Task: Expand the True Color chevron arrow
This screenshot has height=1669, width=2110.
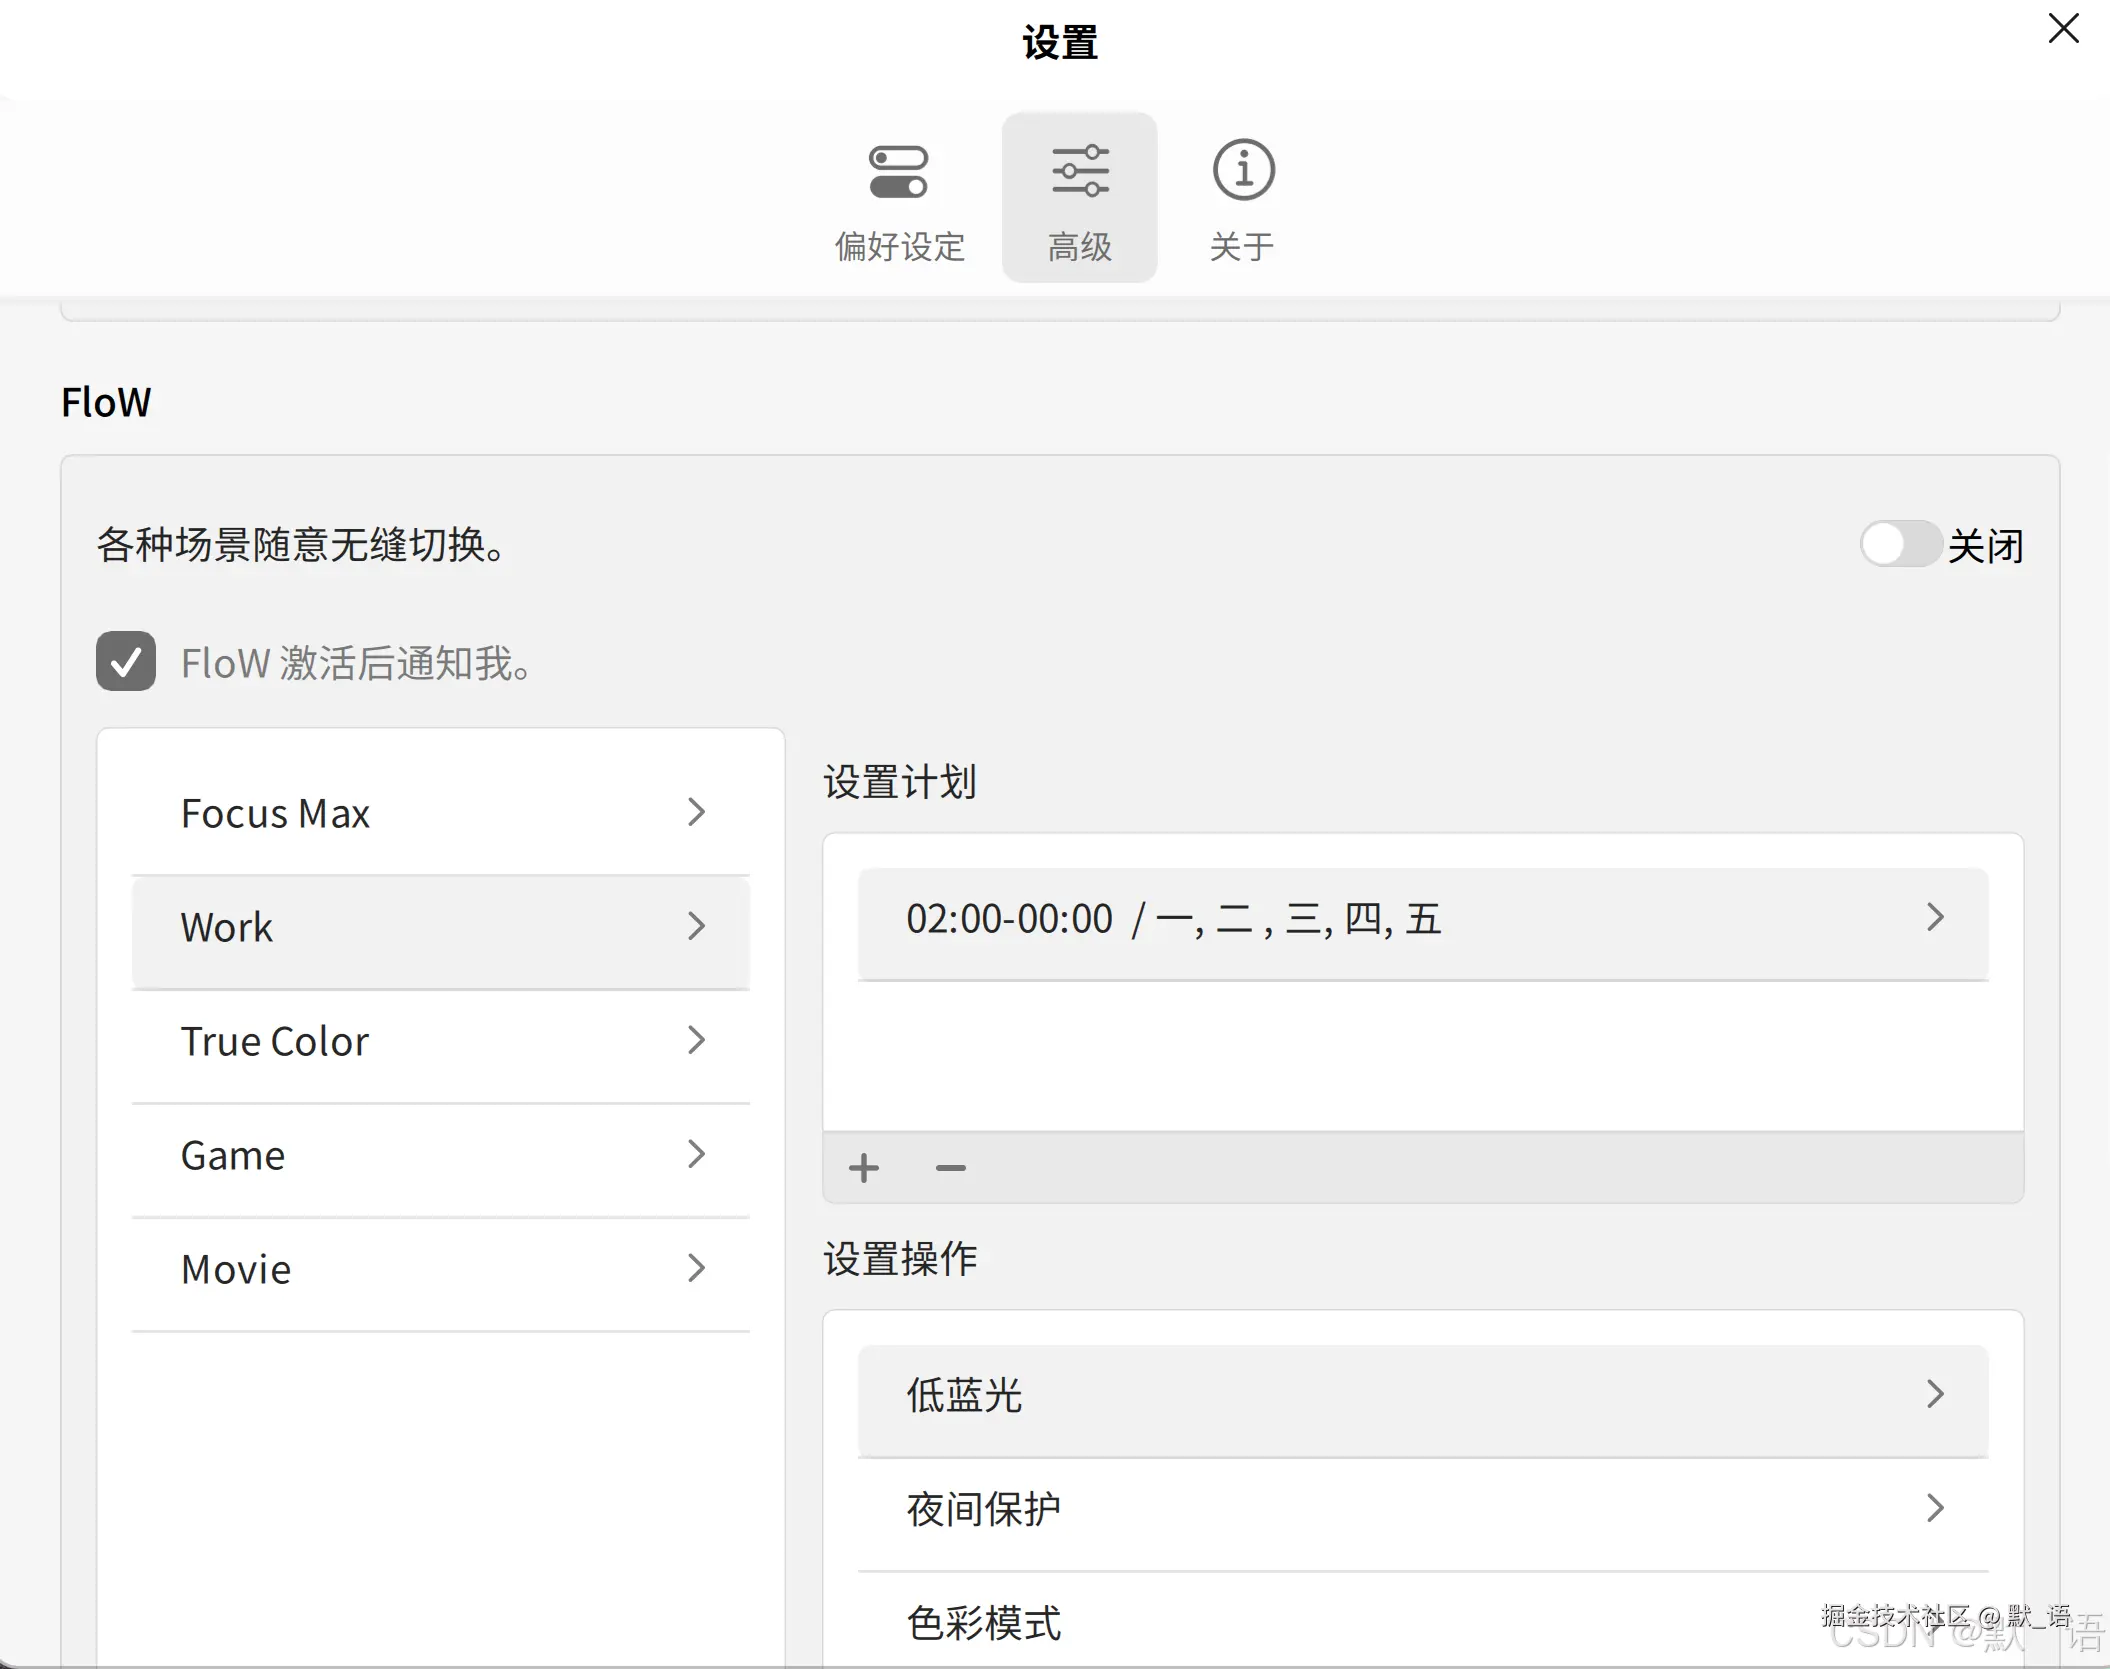Action: pos(697,1040)
